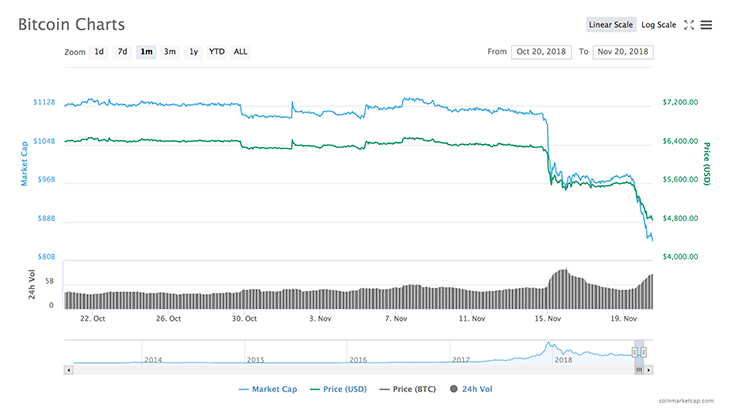Click the 11. Nov date label
The image size is (750, 413).
472,318
